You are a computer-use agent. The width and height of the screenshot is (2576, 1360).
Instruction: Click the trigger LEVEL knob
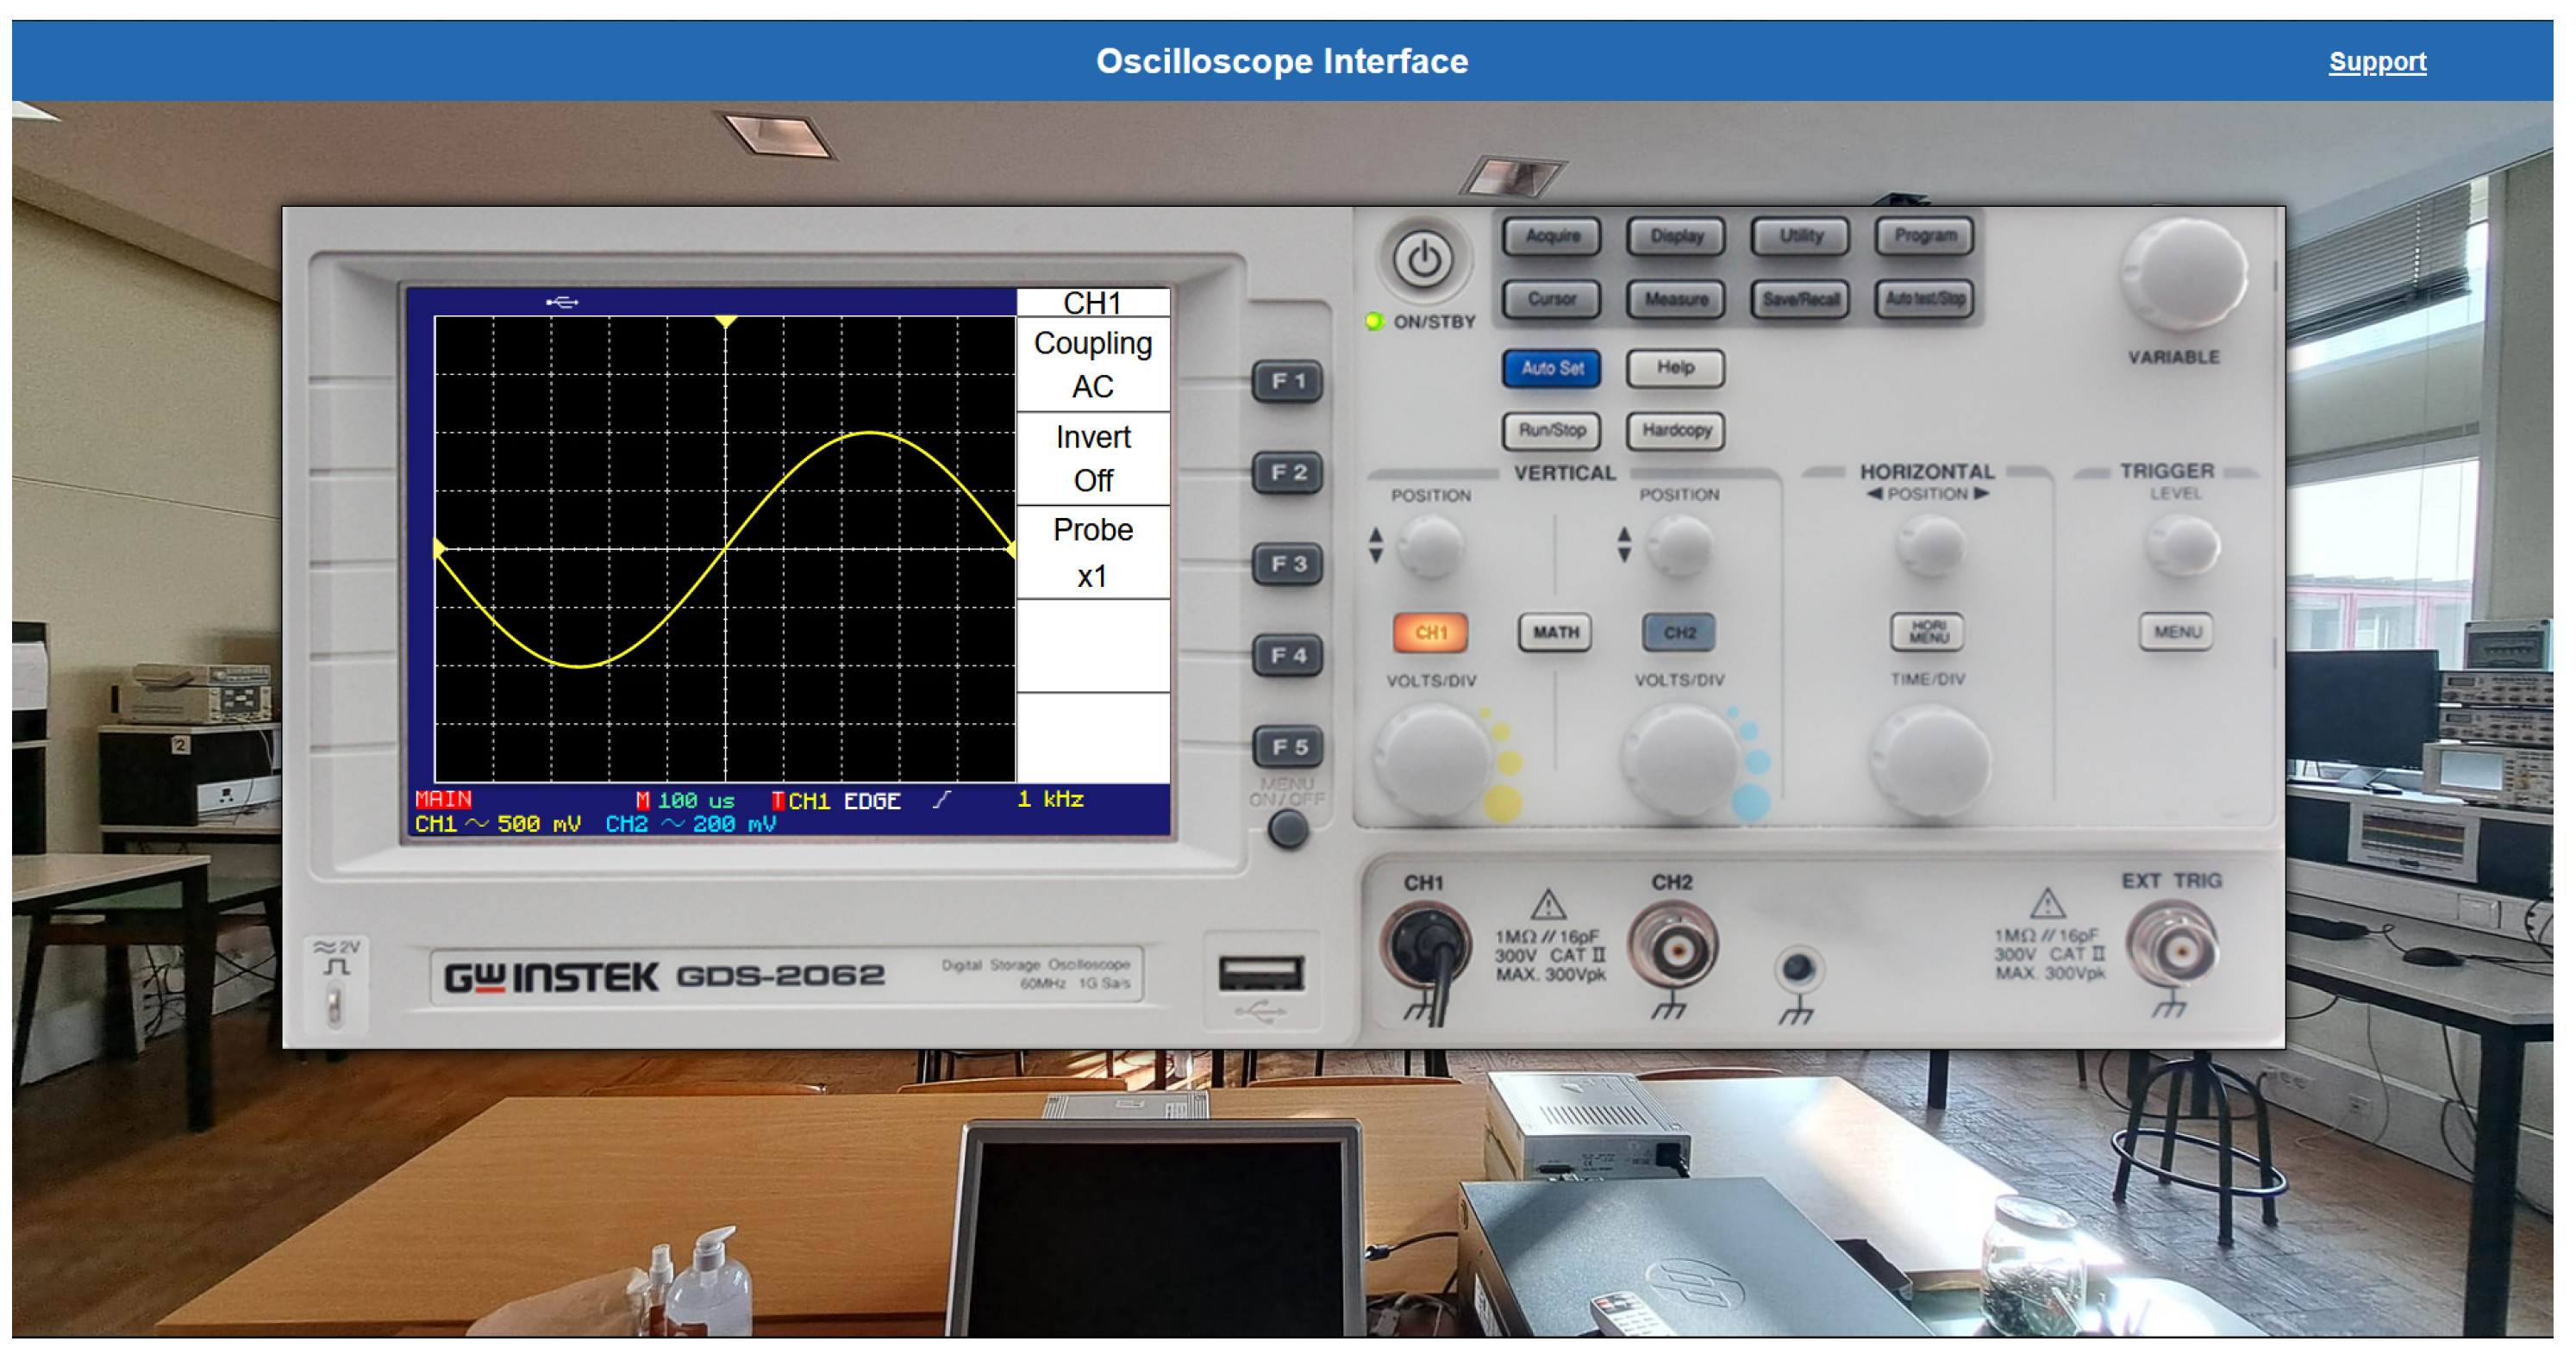2181,546
